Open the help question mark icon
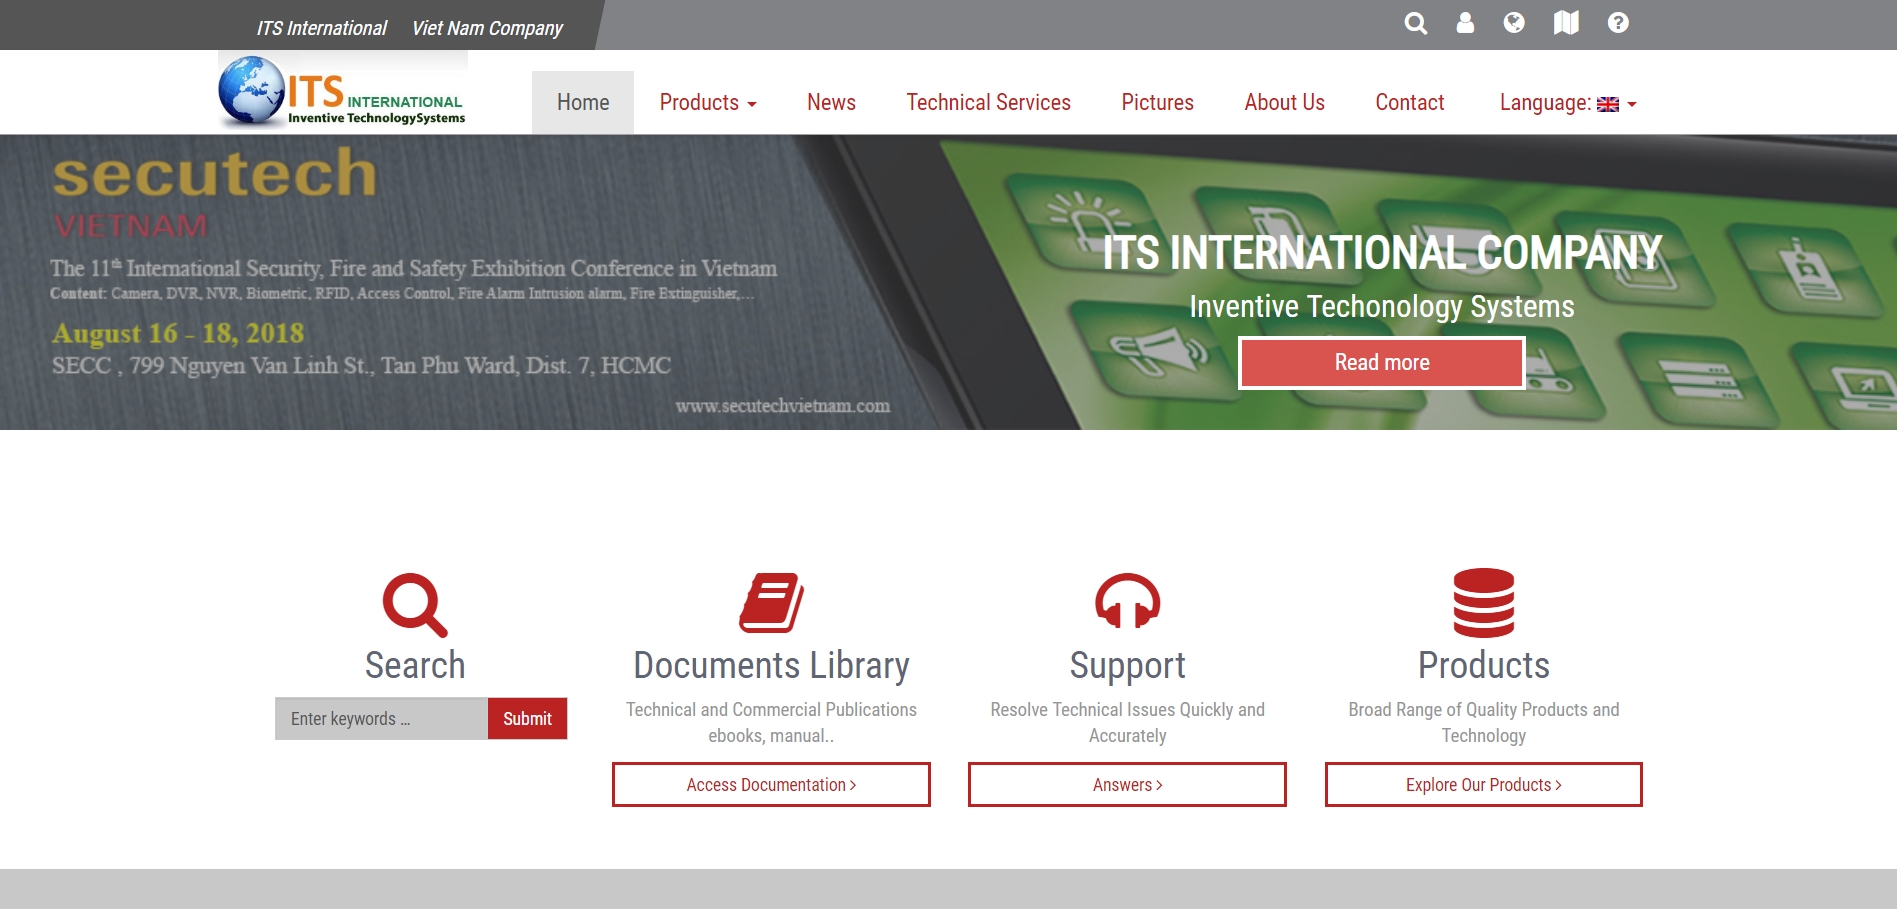1897x909 pixels. 1618,23
